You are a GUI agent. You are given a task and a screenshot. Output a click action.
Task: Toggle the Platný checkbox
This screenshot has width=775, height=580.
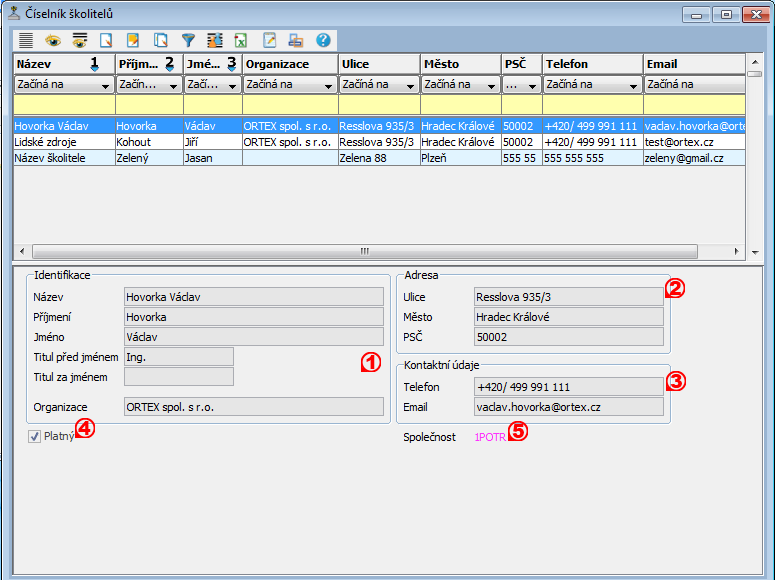(x=35, y=436)
